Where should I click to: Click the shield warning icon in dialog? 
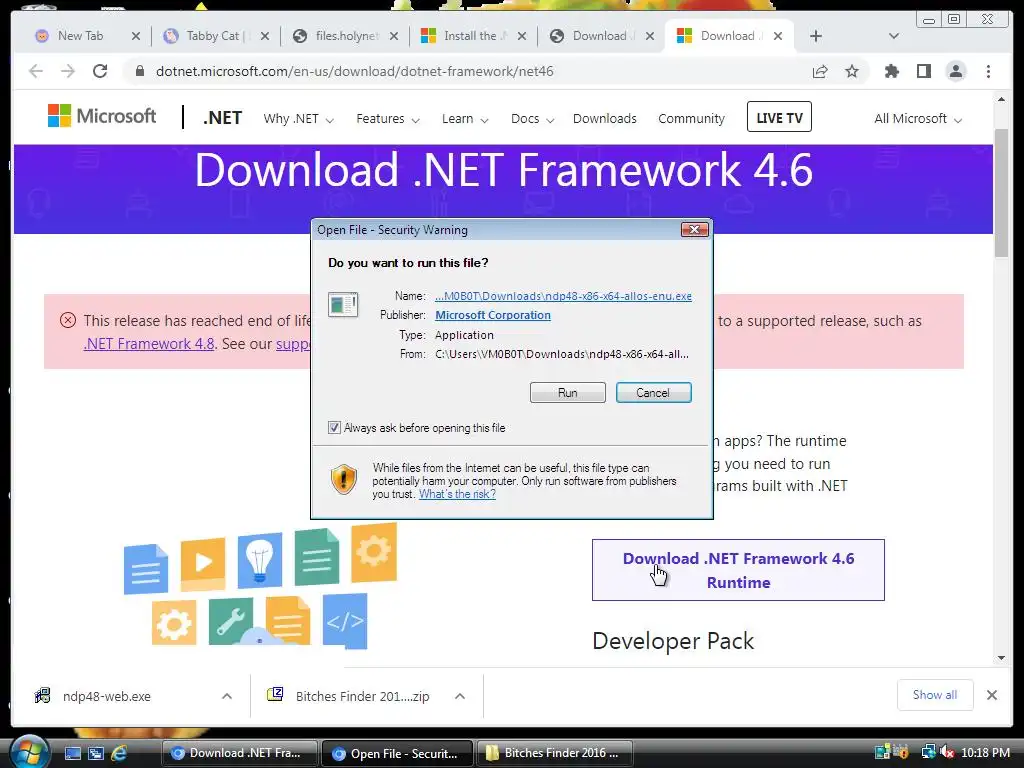pyautogui.click(x=344, y=479)
